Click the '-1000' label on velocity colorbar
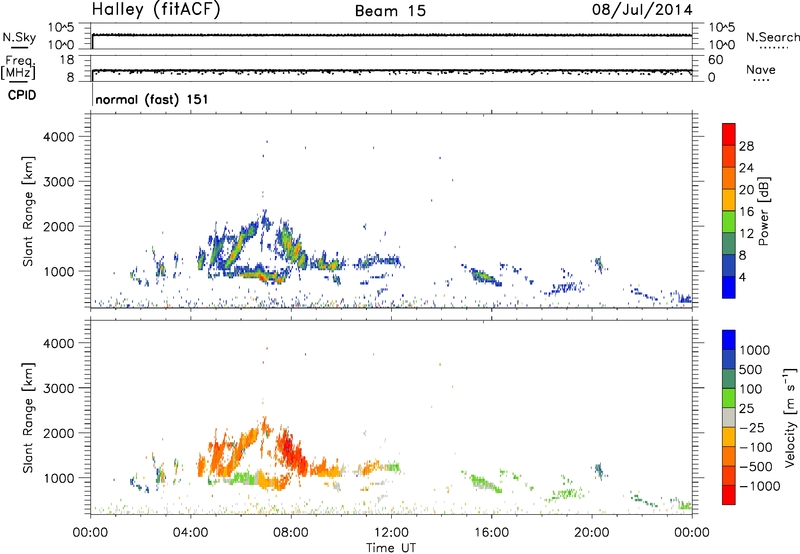Viewport: 800px width, 554px height. click(x=760, y=486)
